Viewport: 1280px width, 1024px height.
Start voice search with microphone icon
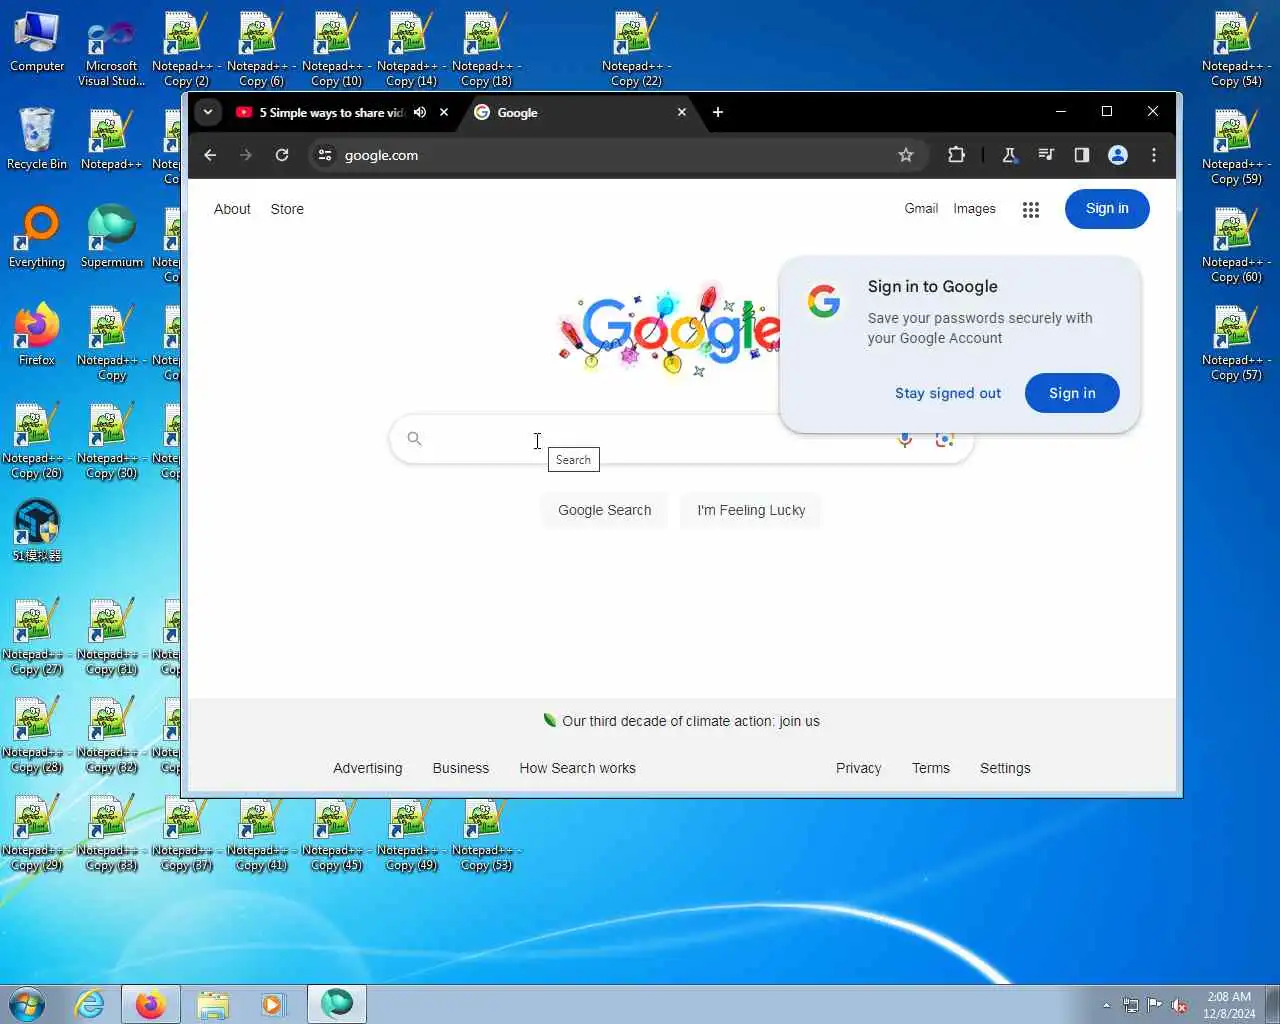point(904,439)
